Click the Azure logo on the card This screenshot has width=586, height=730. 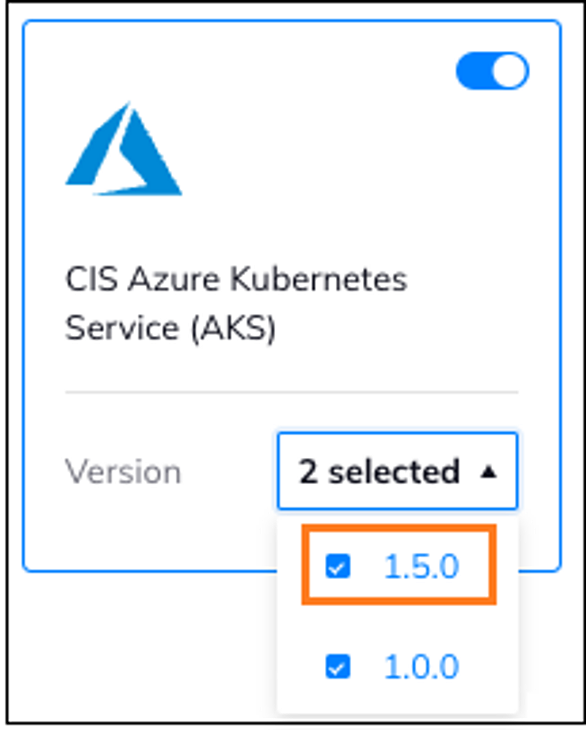[124, 149]
